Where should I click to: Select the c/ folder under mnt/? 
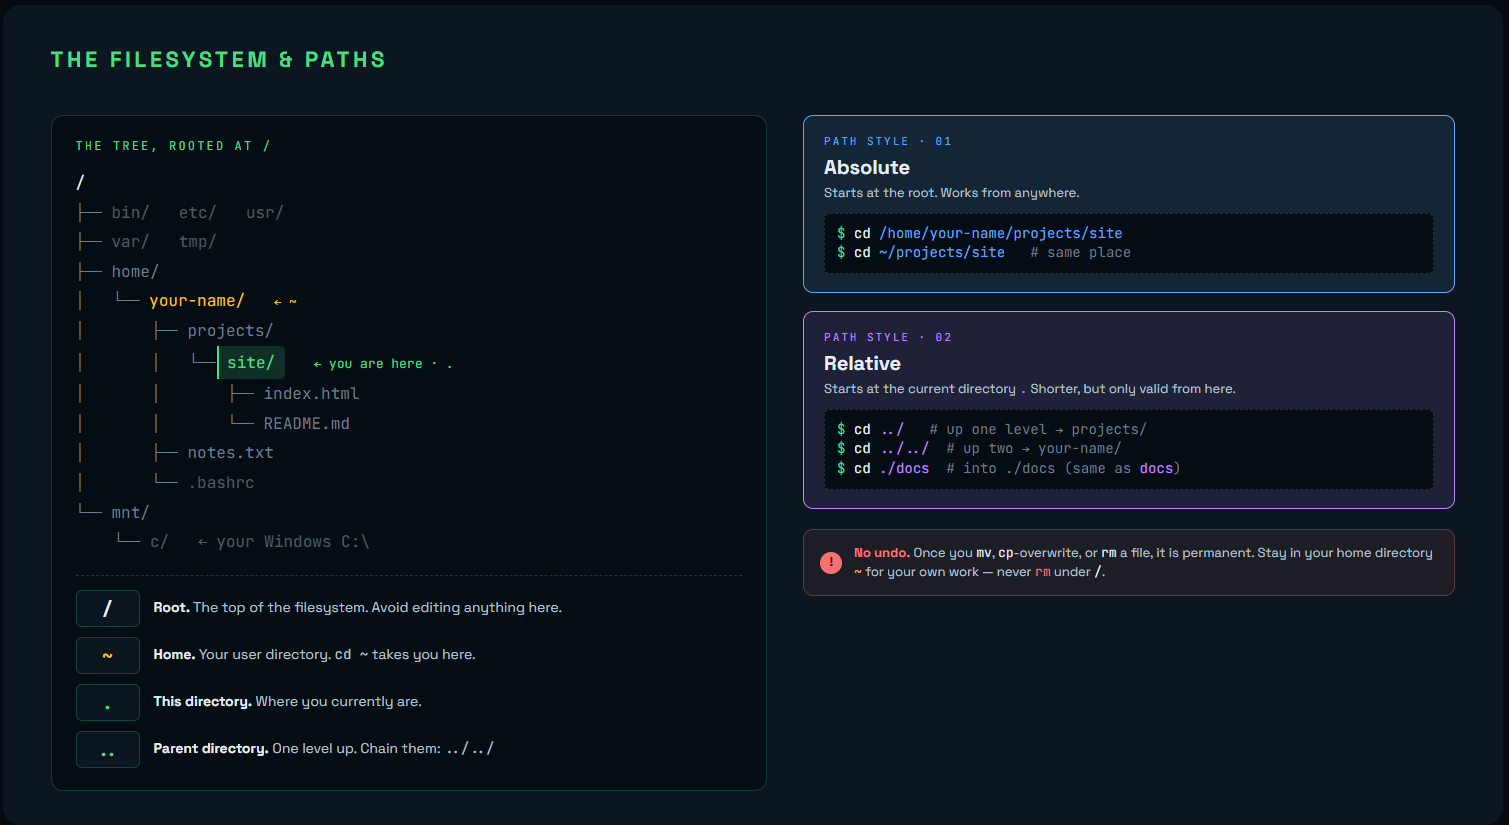pos(159,542)
